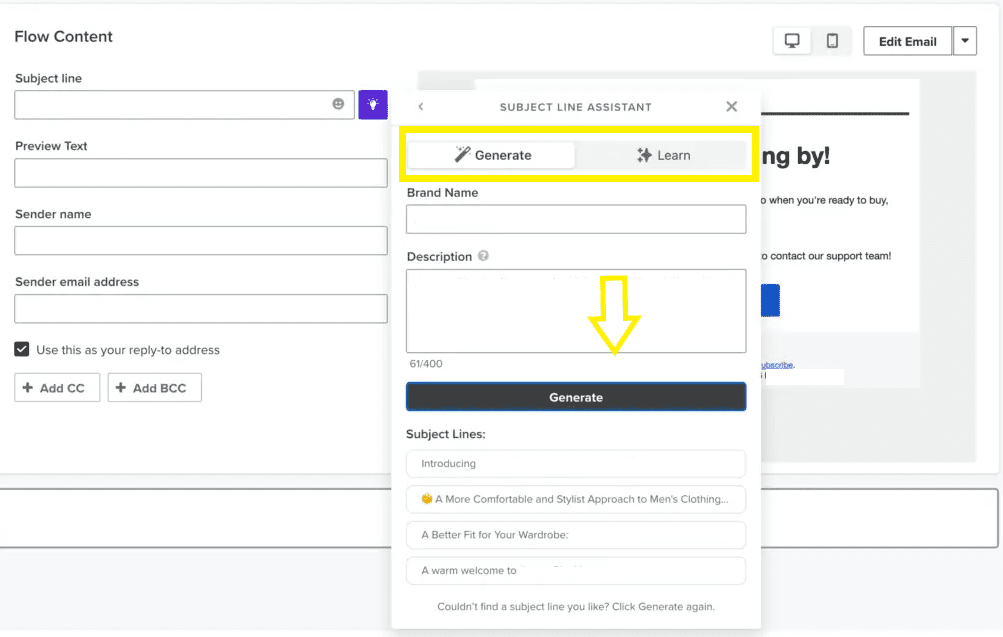This screenshot has height=637, width=1003.
Task: Switch to mobile preview mode
Action: [x=832, y=41]
